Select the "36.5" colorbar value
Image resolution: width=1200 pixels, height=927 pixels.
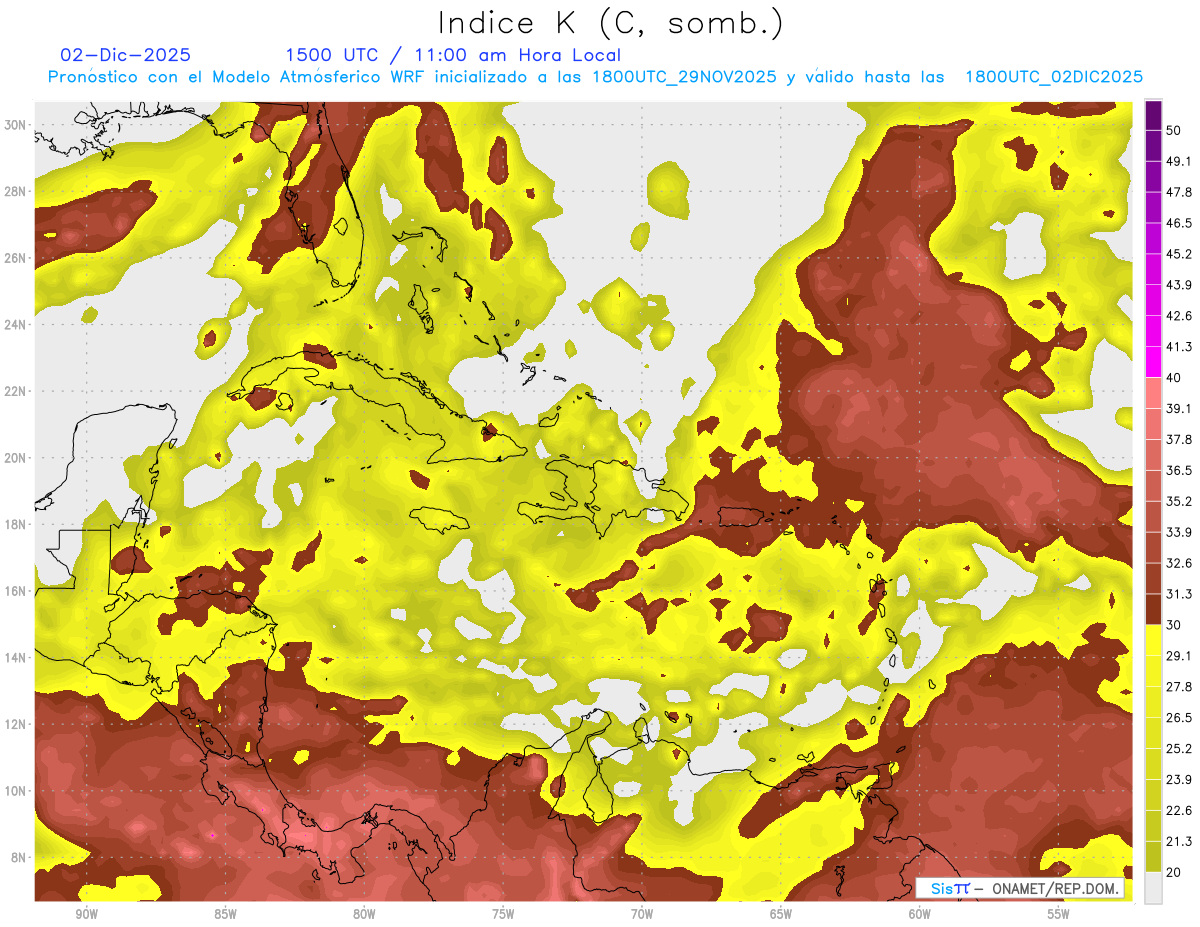tap(1178, 470)
